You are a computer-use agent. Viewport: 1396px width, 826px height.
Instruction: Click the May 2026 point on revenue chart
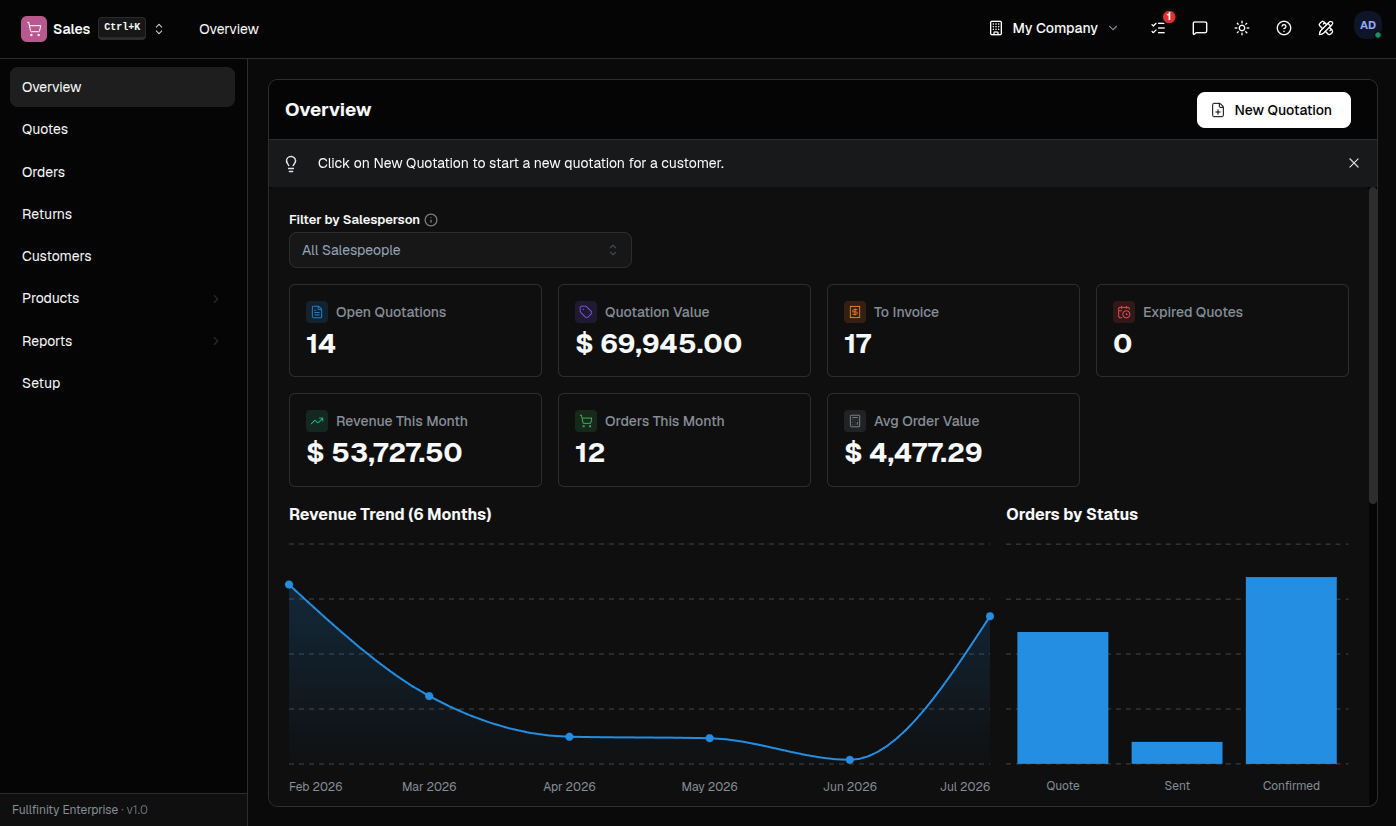click(710, 738)
